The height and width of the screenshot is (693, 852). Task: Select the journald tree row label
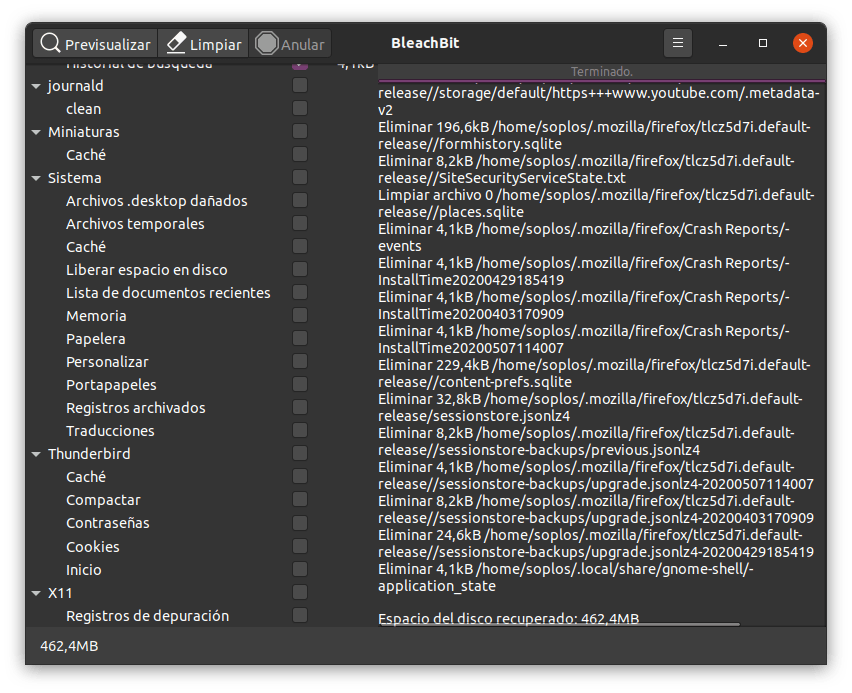[x=75, y=86]
